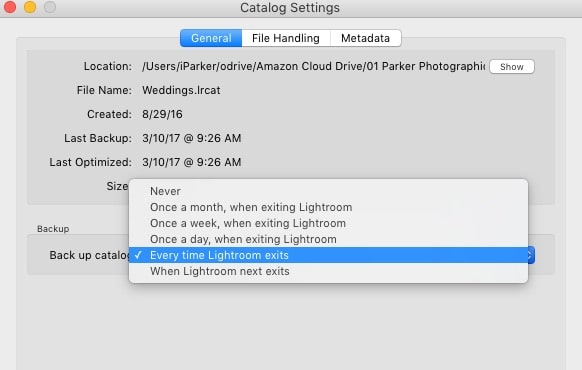This screenshot has height=370, width=582.
Task: Click the checkmark beside Every time Lightroom exits
Action: [138, 255]
